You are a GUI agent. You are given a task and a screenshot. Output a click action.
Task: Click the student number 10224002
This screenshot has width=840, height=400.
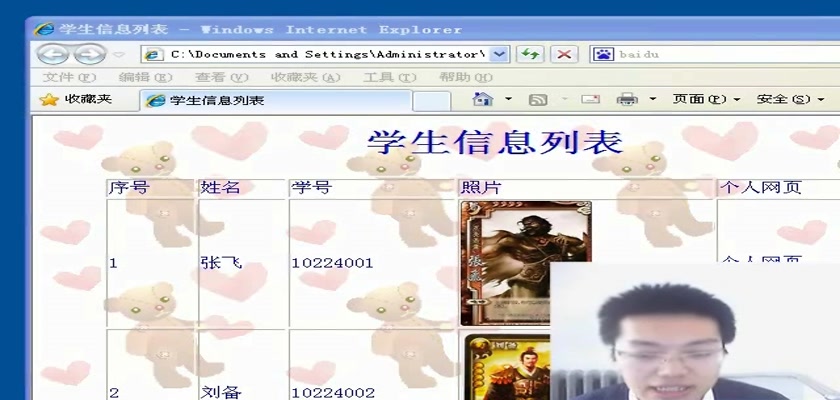(x=333, y=393)
